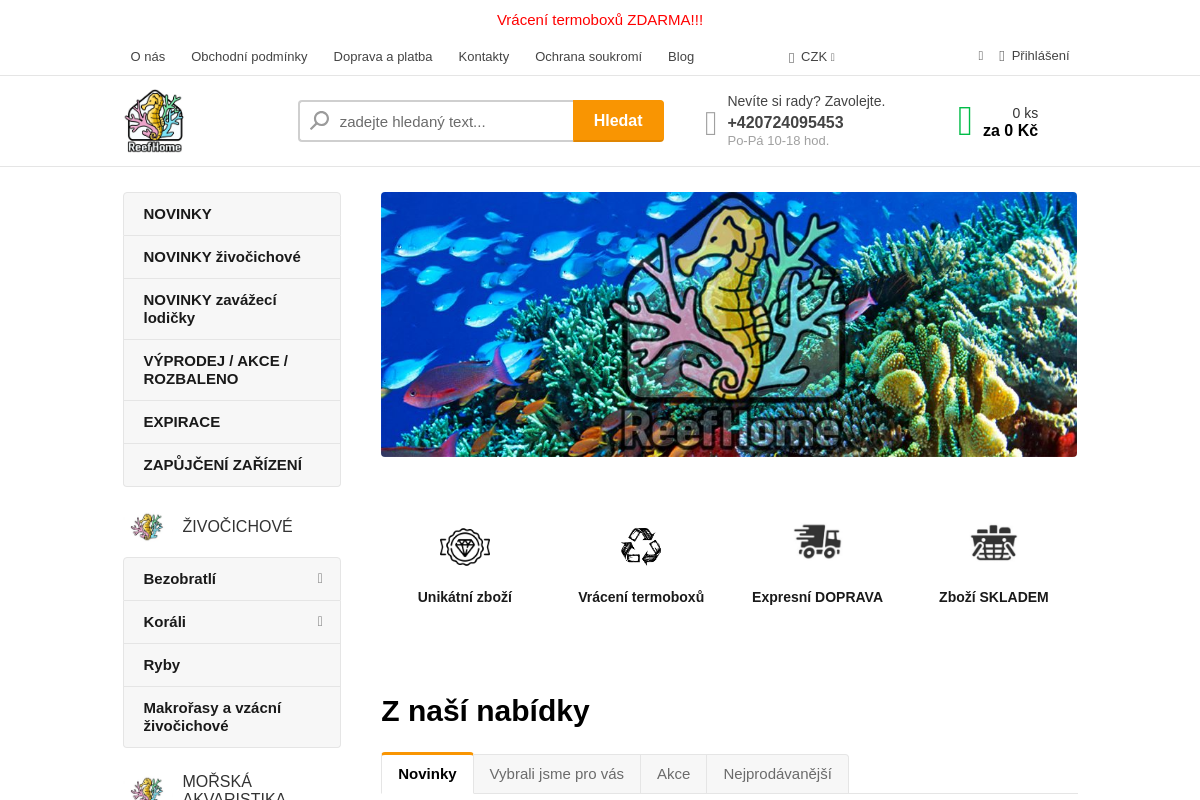This screenshot has height=800, width=1200.
Task: Open the Přihlášení login link
Action: click(1040, 56)
